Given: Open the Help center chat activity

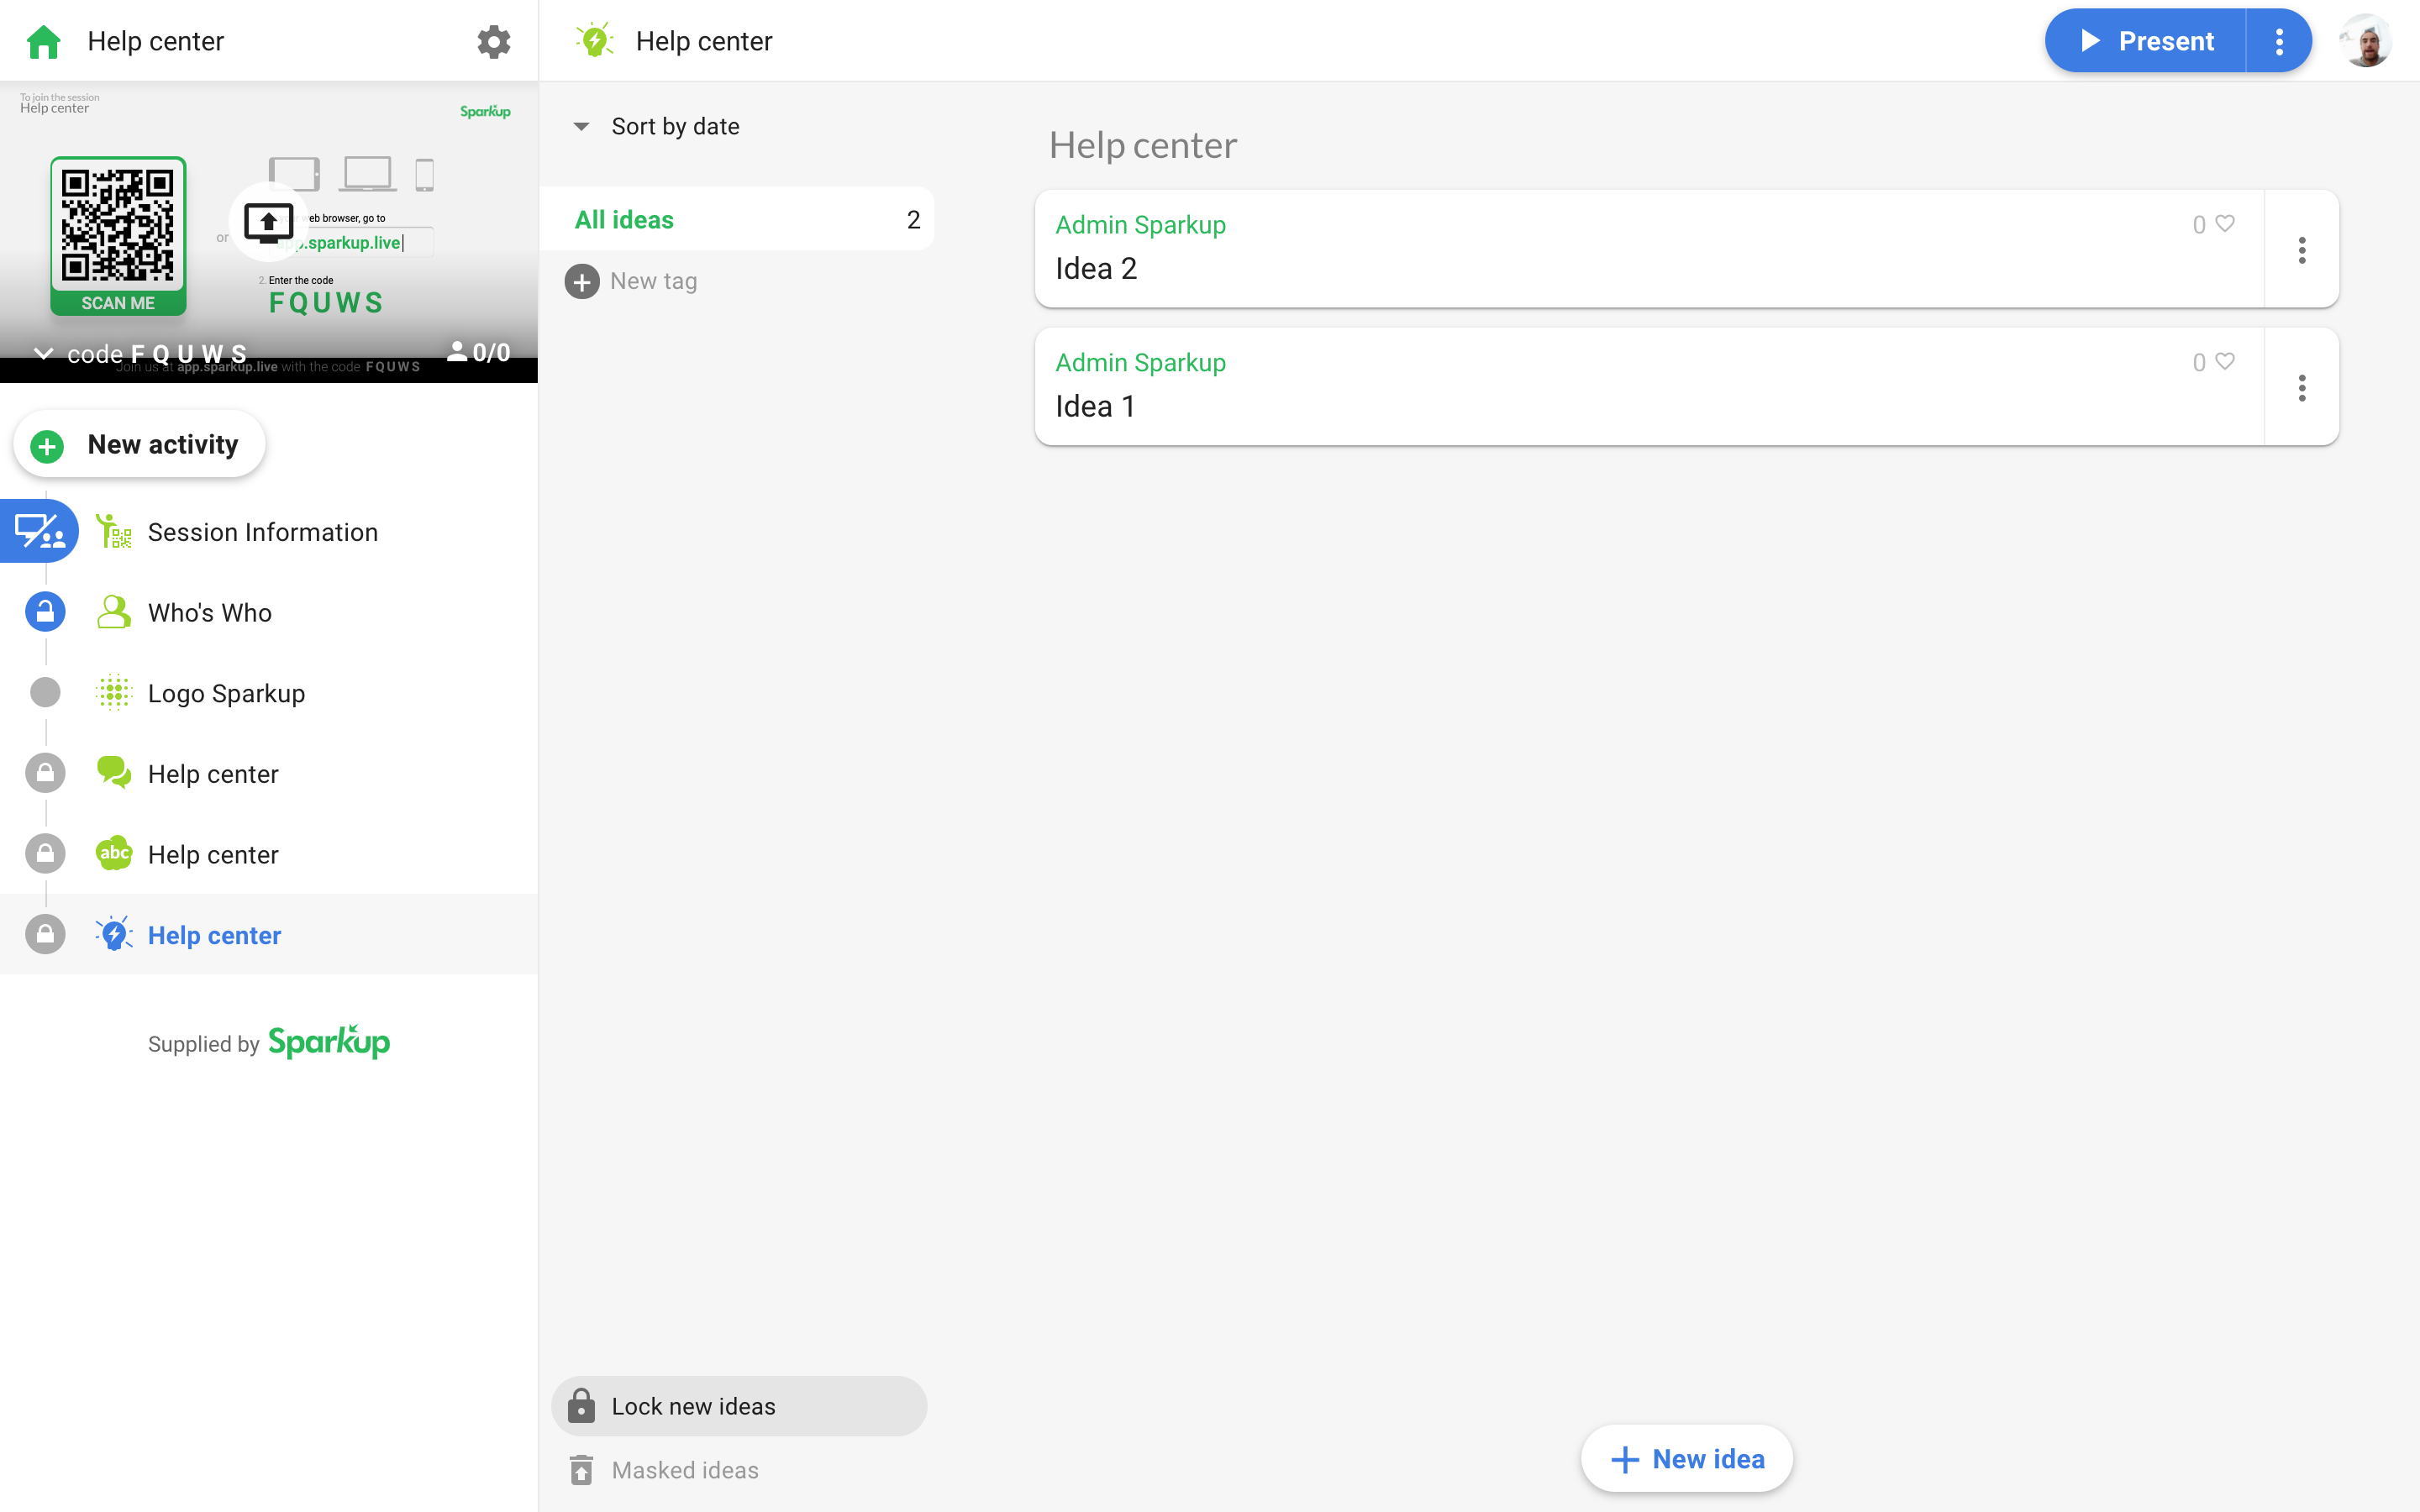Looking at the screenshot, I should [x=213, y=774].
